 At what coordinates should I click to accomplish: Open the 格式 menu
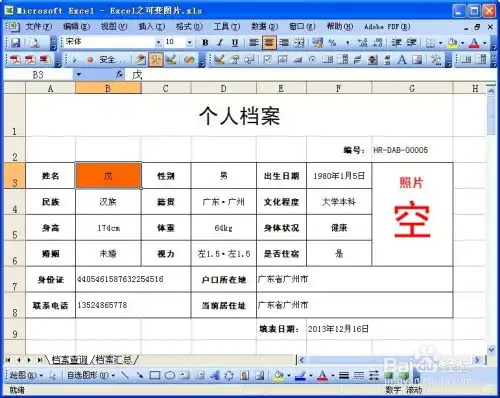189,27
